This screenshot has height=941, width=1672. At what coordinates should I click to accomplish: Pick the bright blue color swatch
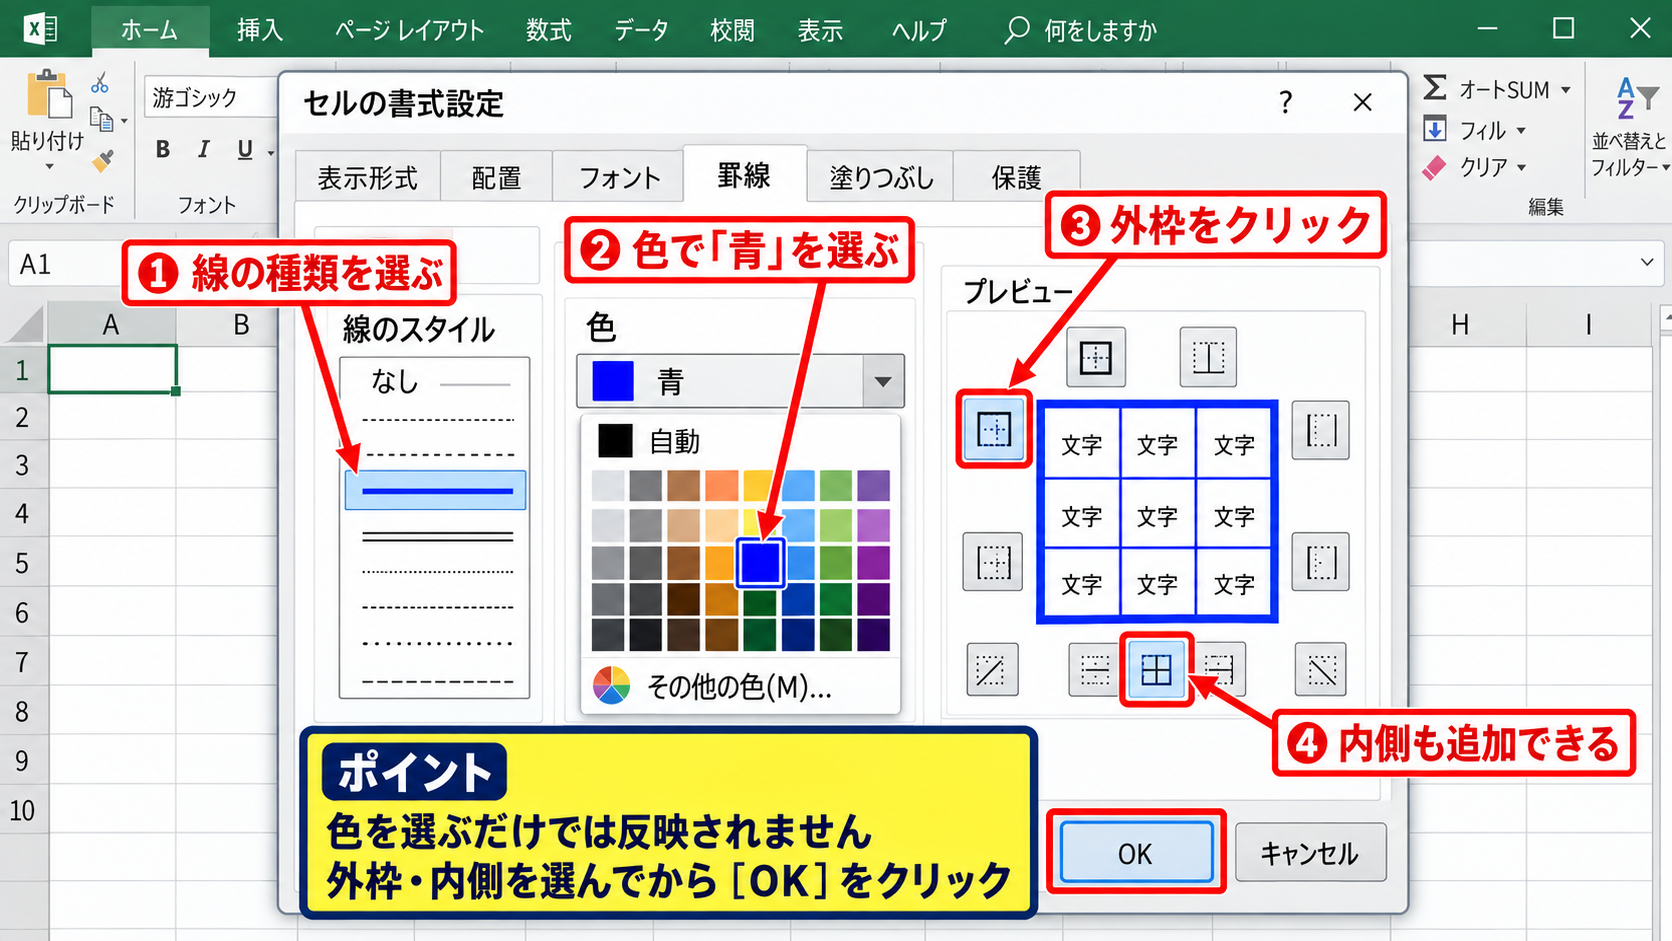pyautogui.click(x=760, y=562)
